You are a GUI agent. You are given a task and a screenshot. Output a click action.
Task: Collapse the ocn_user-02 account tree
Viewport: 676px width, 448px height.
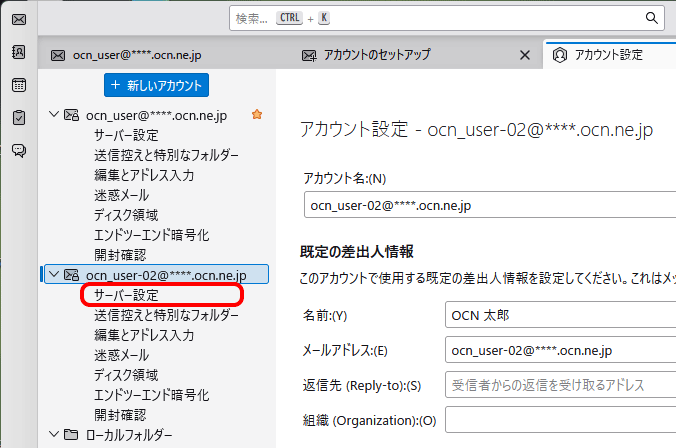point(54,274)
